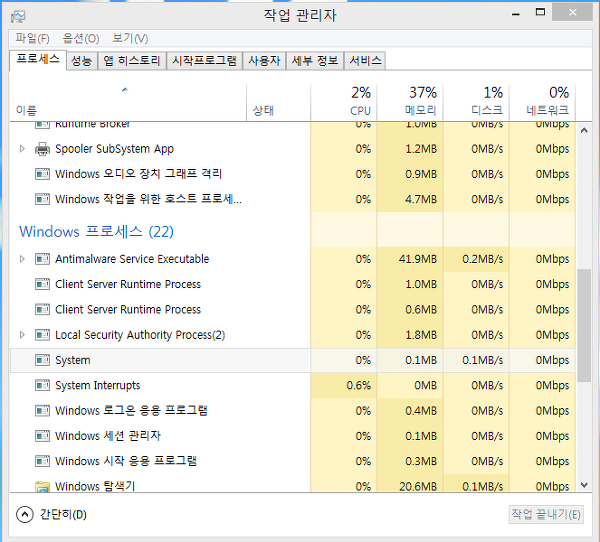This screenshot has height=542, width=600.
Task: Expand Local Security Authority Process group
Action: coord(22,335)
